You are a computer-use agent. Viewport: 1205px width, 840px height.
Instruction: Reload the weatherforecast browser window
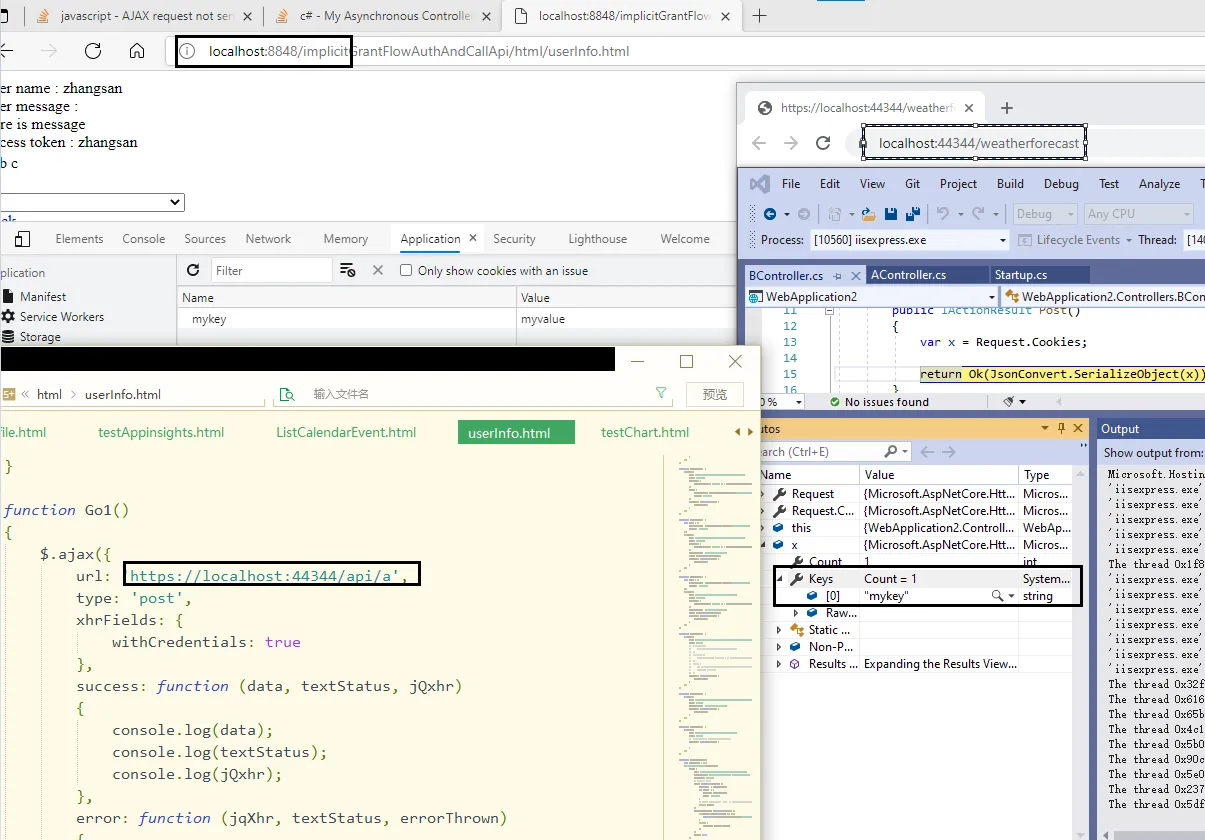(x=823, y=143)
